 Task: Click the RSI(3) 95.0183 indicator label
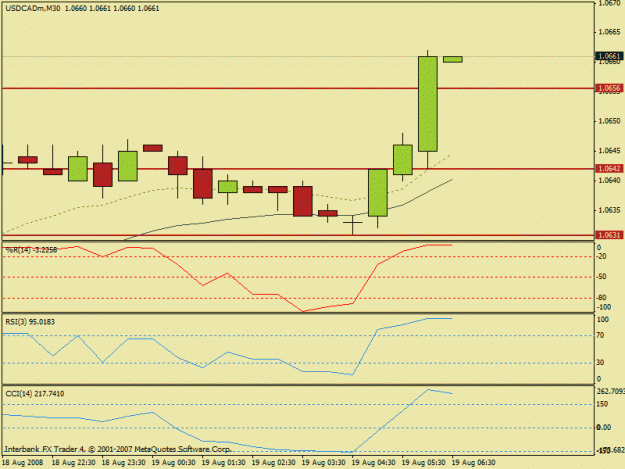[30, 322]
